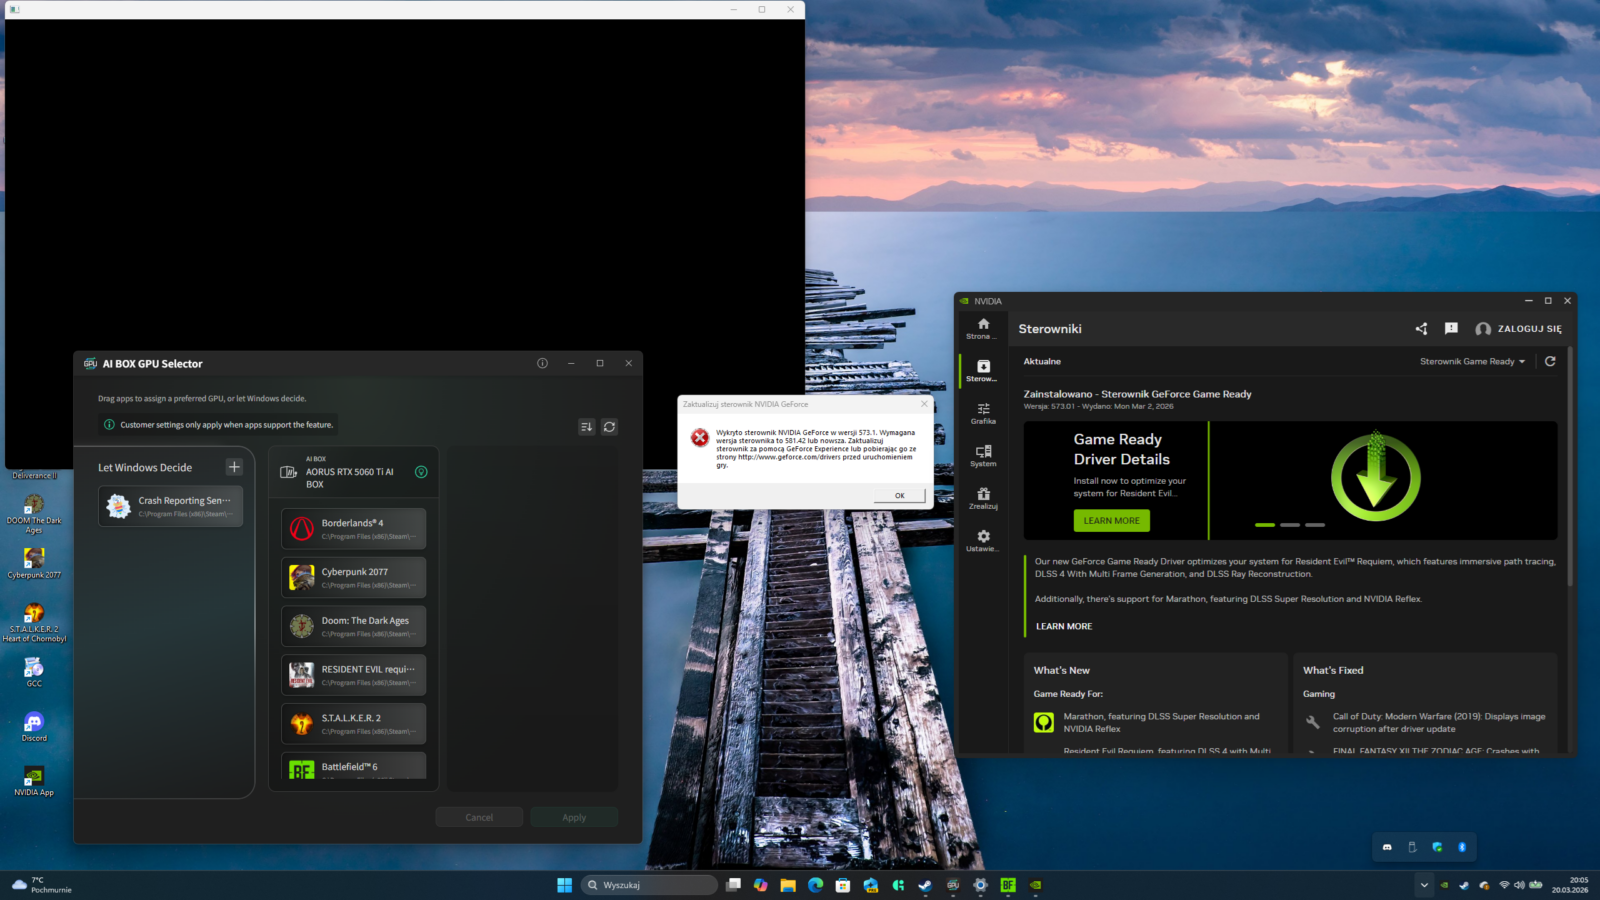Click the sort icon in GPU Selector
This screenshot has width=1600, height=900.
click(x=586, y=427)
